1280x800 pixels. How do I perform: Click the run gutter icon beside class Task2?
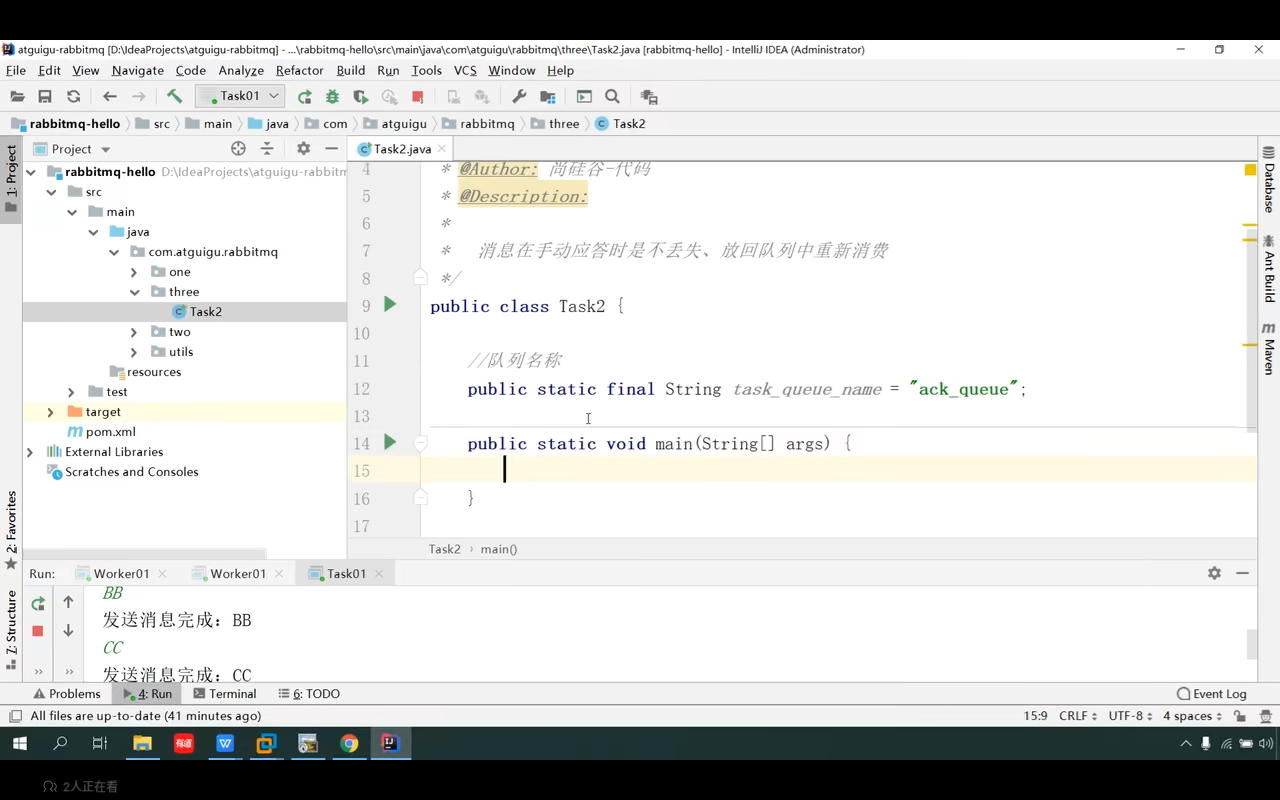coord(390,304)
